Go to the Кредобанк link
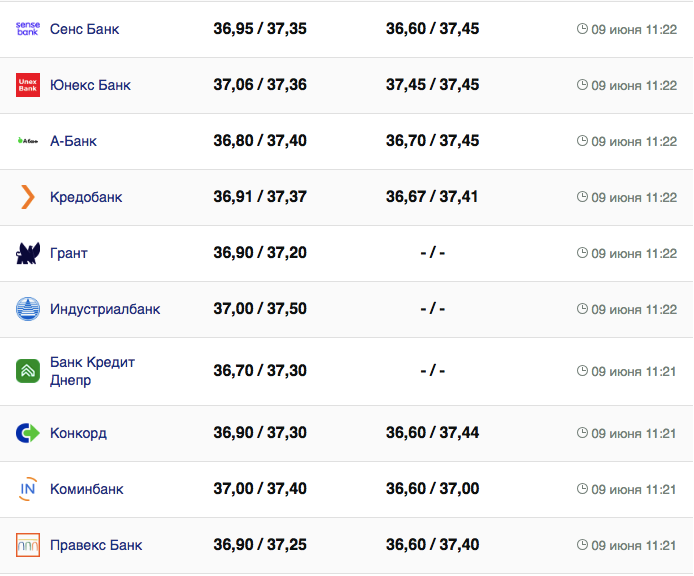Image resolution: width=694 pixels, height=576 pixels. pos(86,197)
